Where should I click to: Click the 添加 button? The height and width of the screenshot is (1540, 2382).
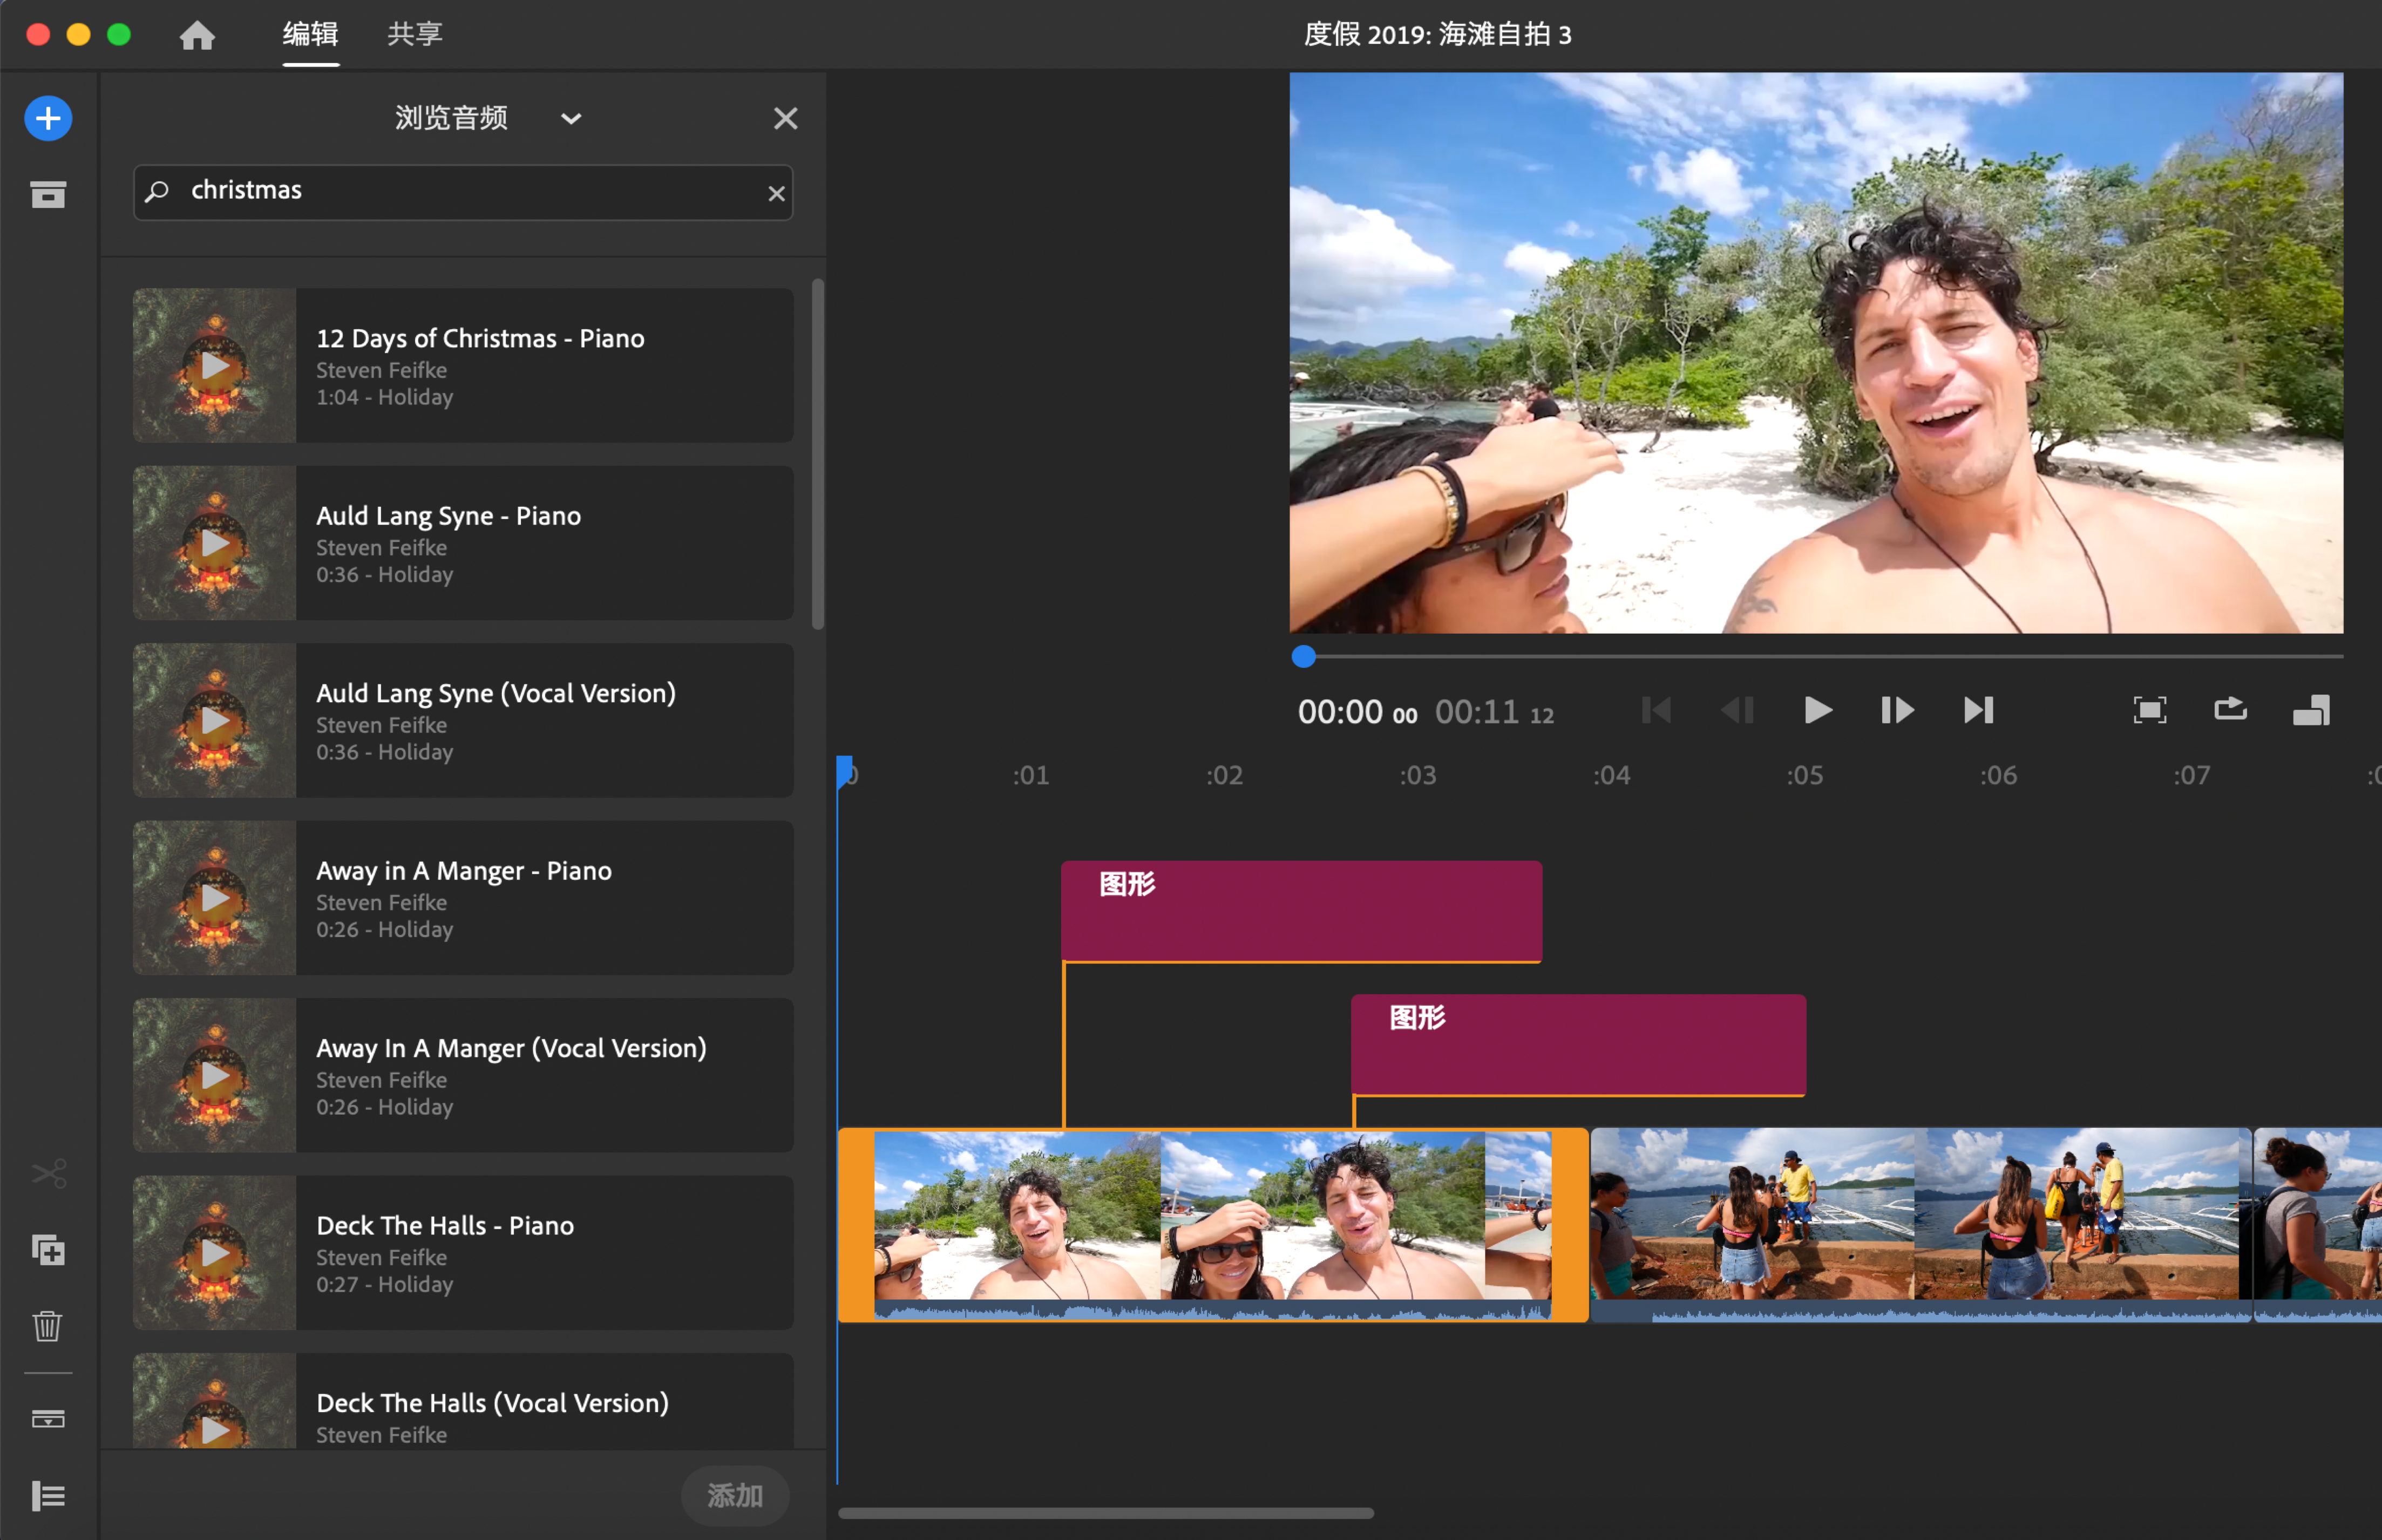pyautogui.click(x=735, y=1496)
